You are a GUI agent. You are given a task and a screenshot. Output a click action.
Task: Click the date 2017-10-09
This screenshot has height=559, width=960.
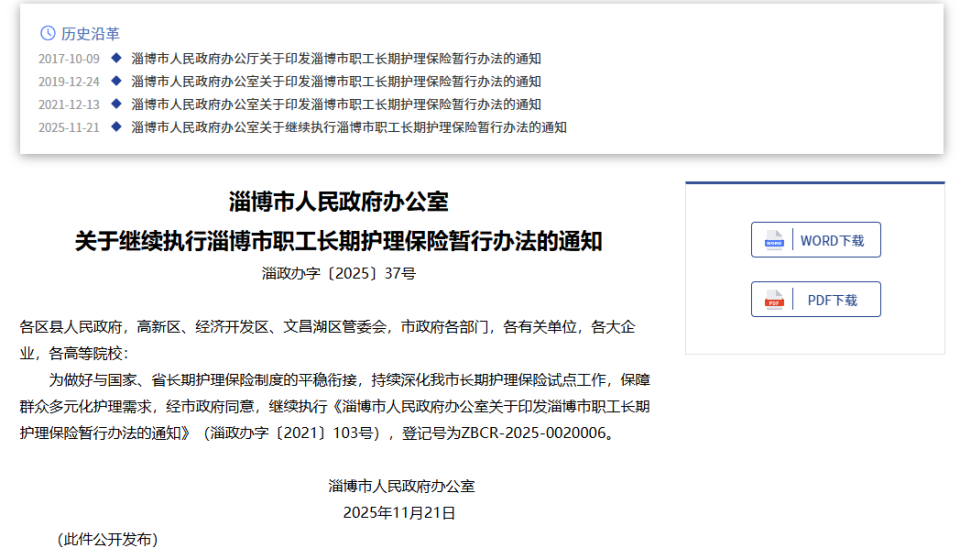coord(69,59)
